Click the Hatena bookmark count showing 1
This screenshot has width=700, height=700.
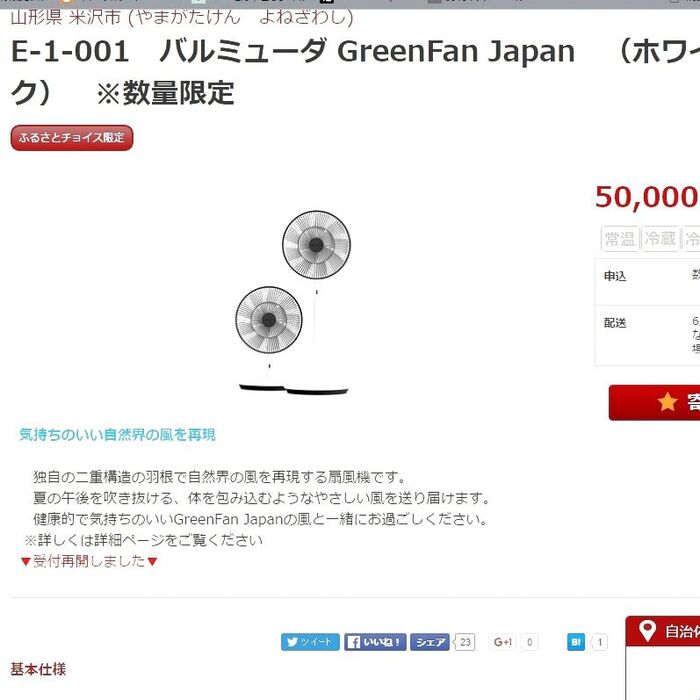click(x=599, y=642)
